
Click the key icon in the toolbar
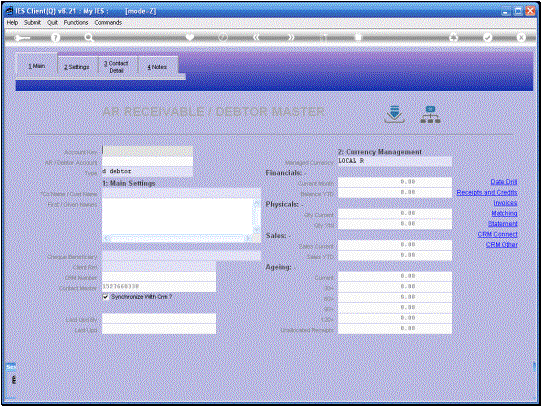[x=23, y=38]
